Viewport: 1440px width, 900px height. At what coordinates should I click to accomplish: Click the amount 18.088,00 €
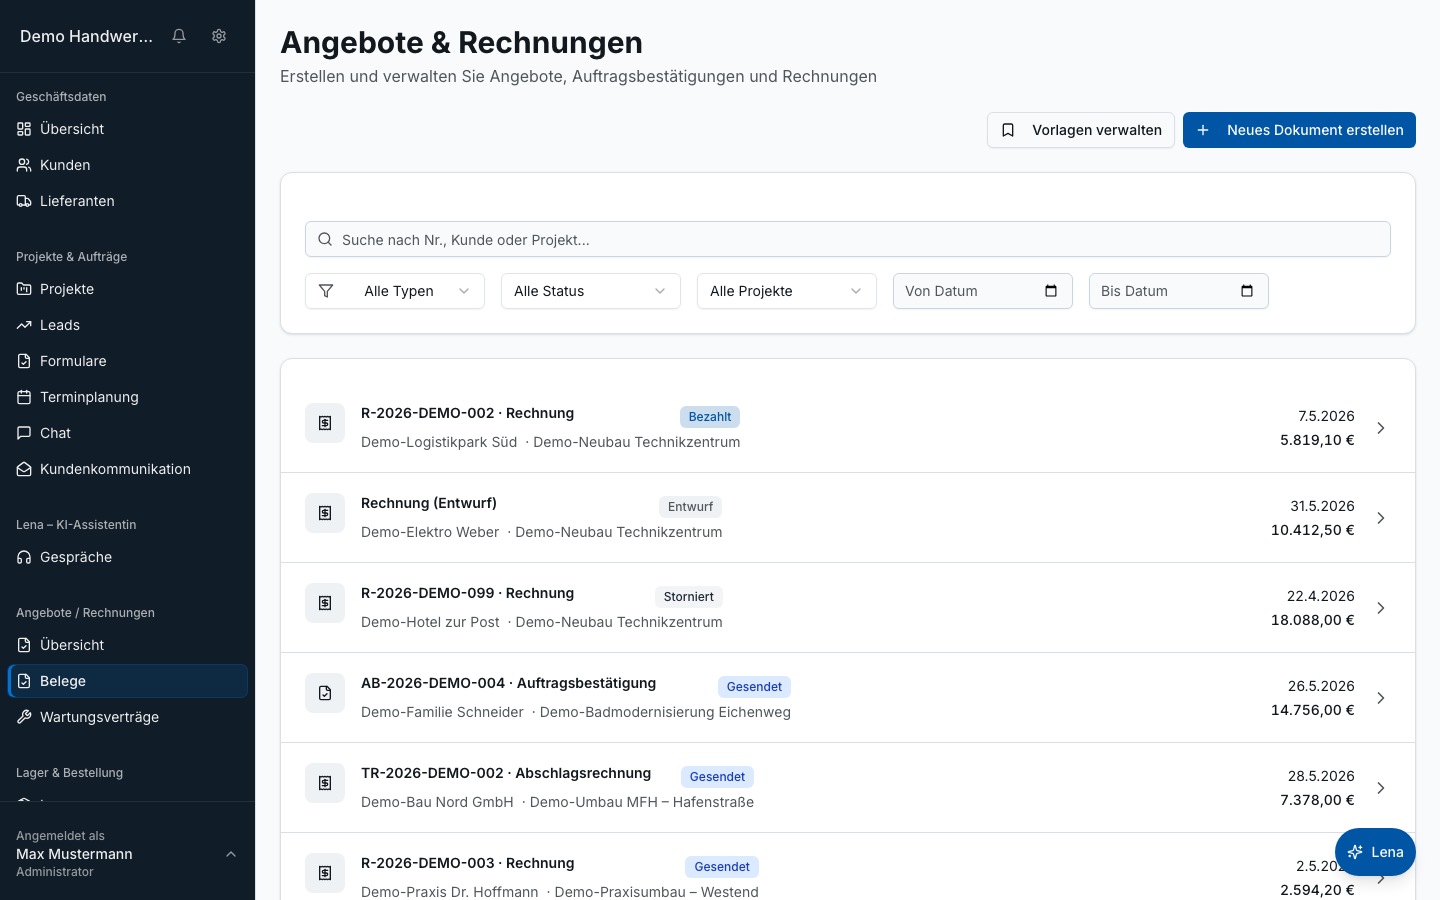point(1313,620)
